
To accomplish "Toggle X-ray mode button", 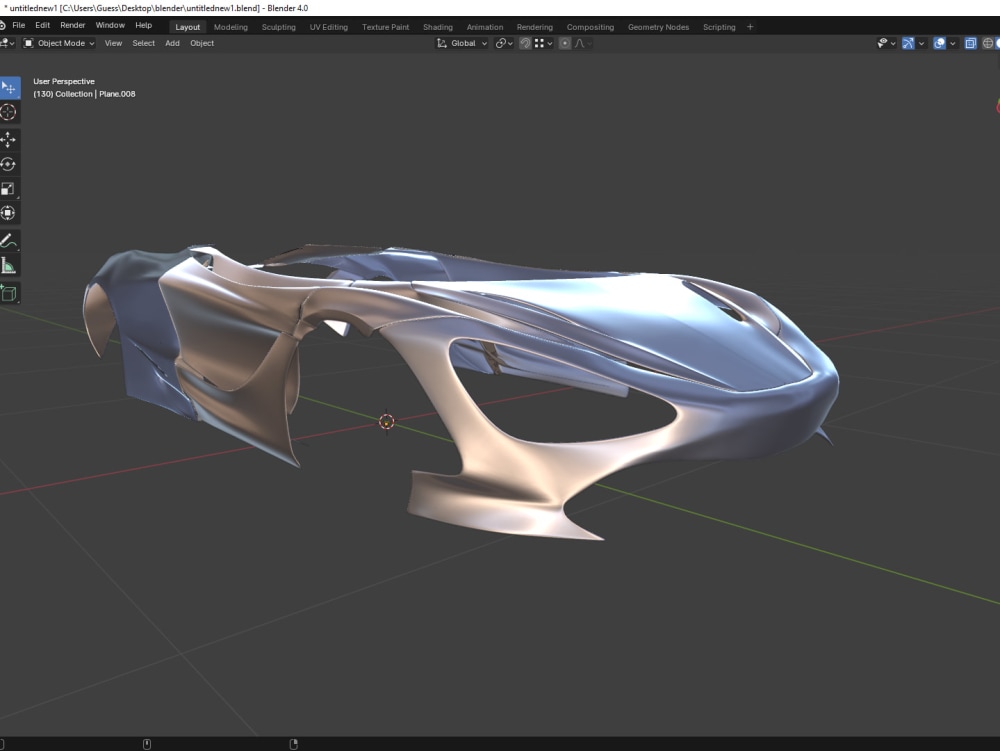I will tap(970, 43).
